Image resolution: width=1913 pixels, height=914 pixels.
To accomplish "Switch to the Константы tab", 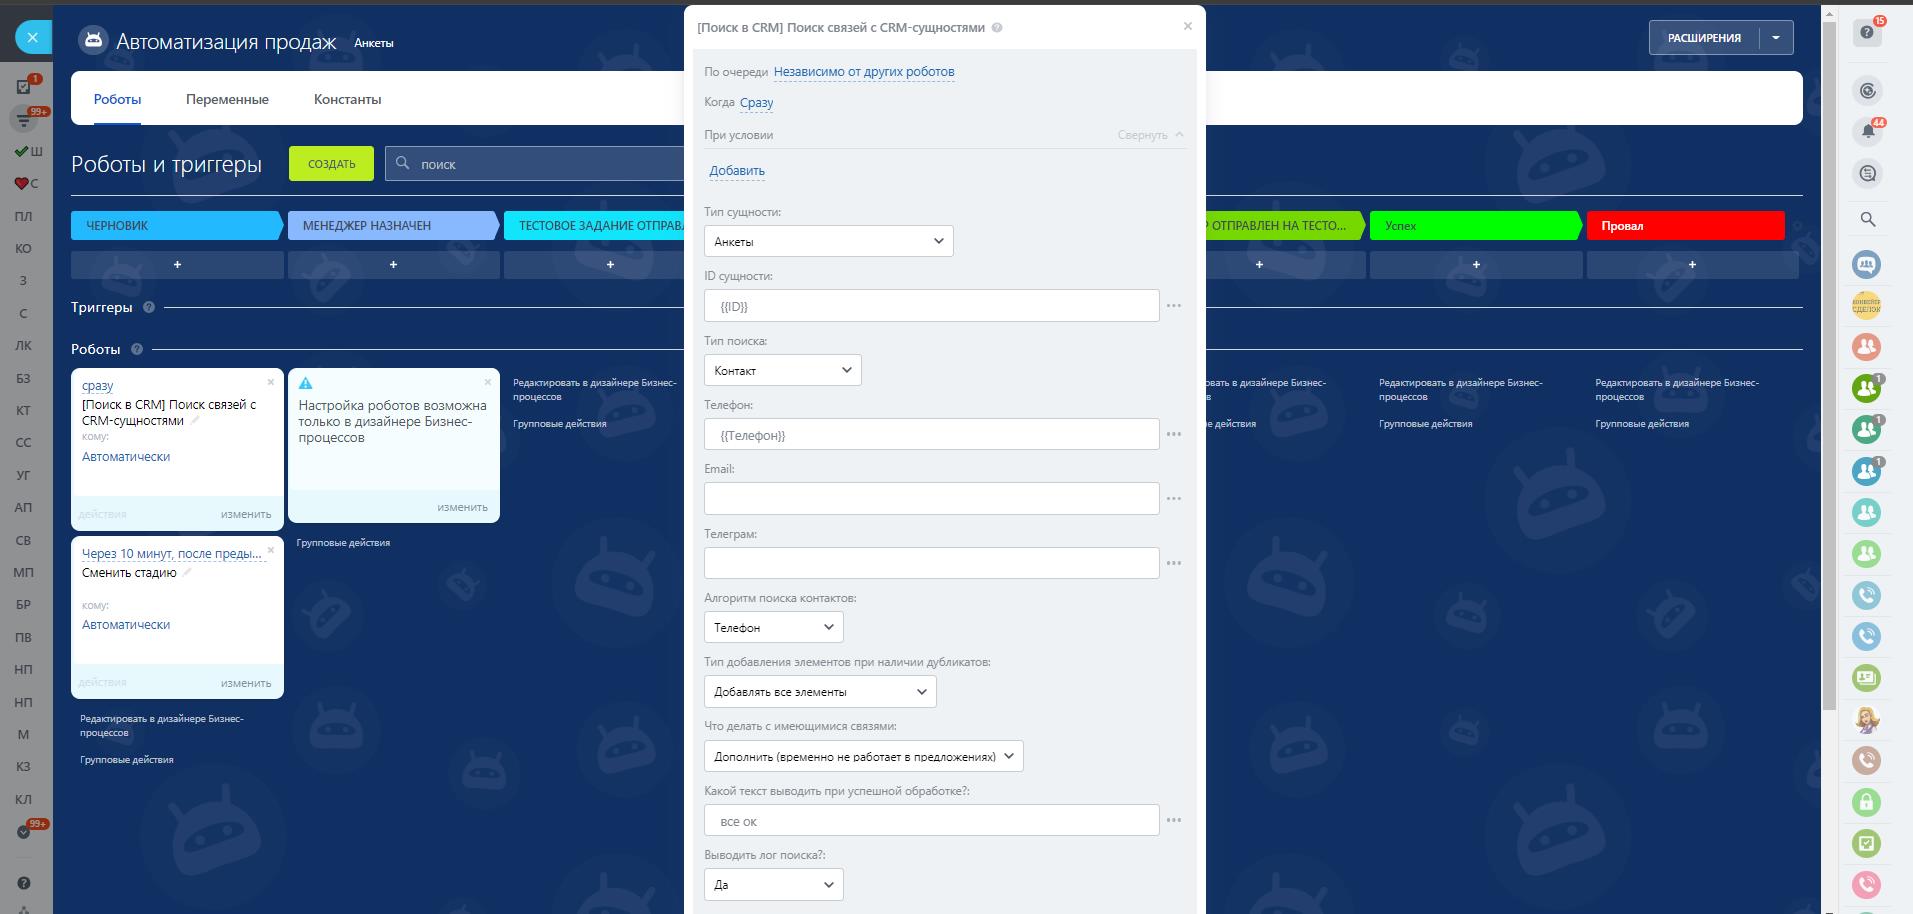I will click(347, 99).
